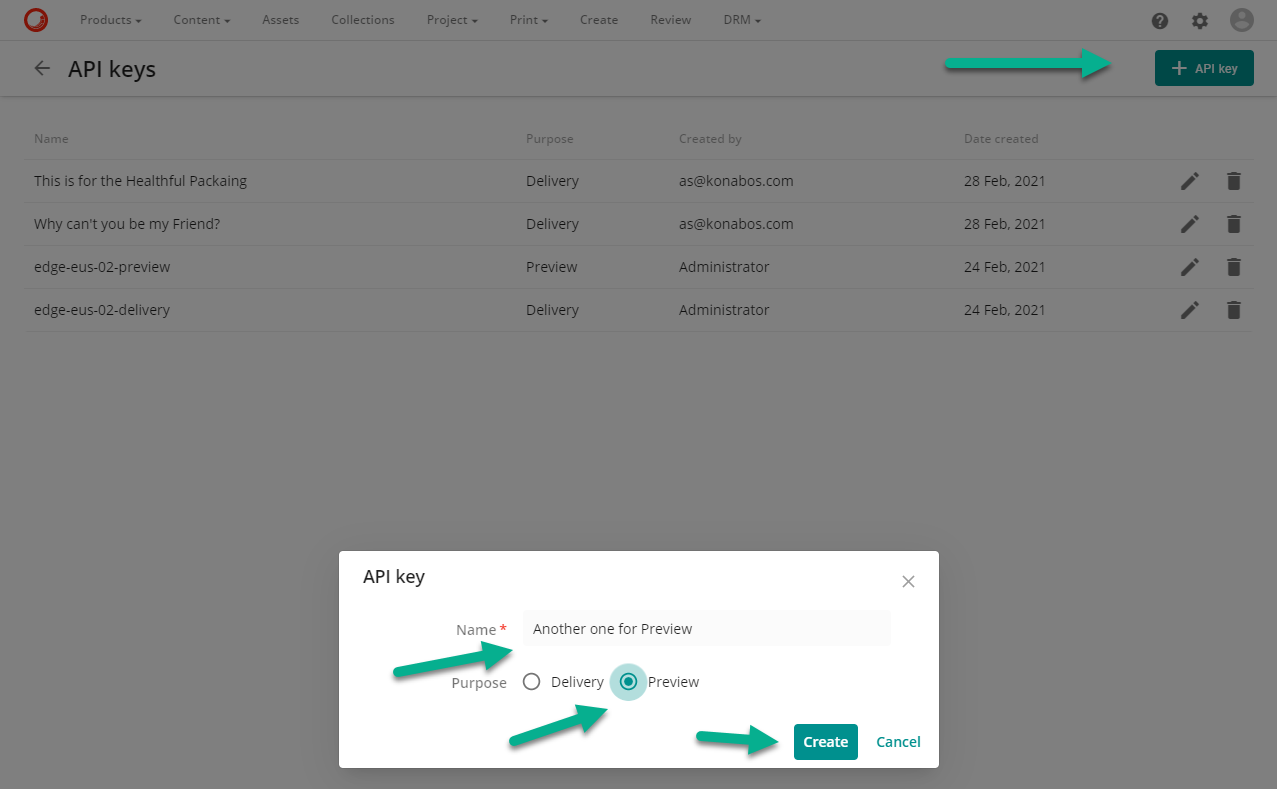
Task: Edit the Healthful Packaing API key
Action: pos(1189,181)
